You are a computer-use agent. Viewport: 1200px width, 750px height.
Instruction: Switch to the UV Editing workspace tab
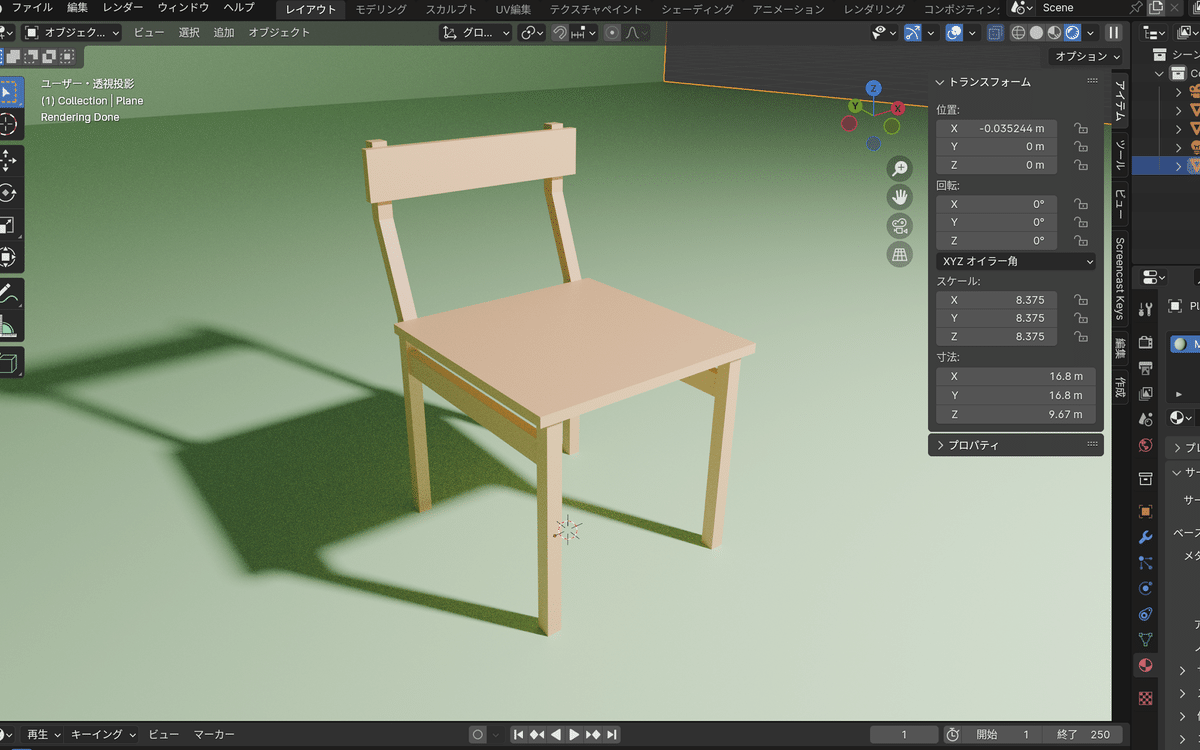pos(513,9)
